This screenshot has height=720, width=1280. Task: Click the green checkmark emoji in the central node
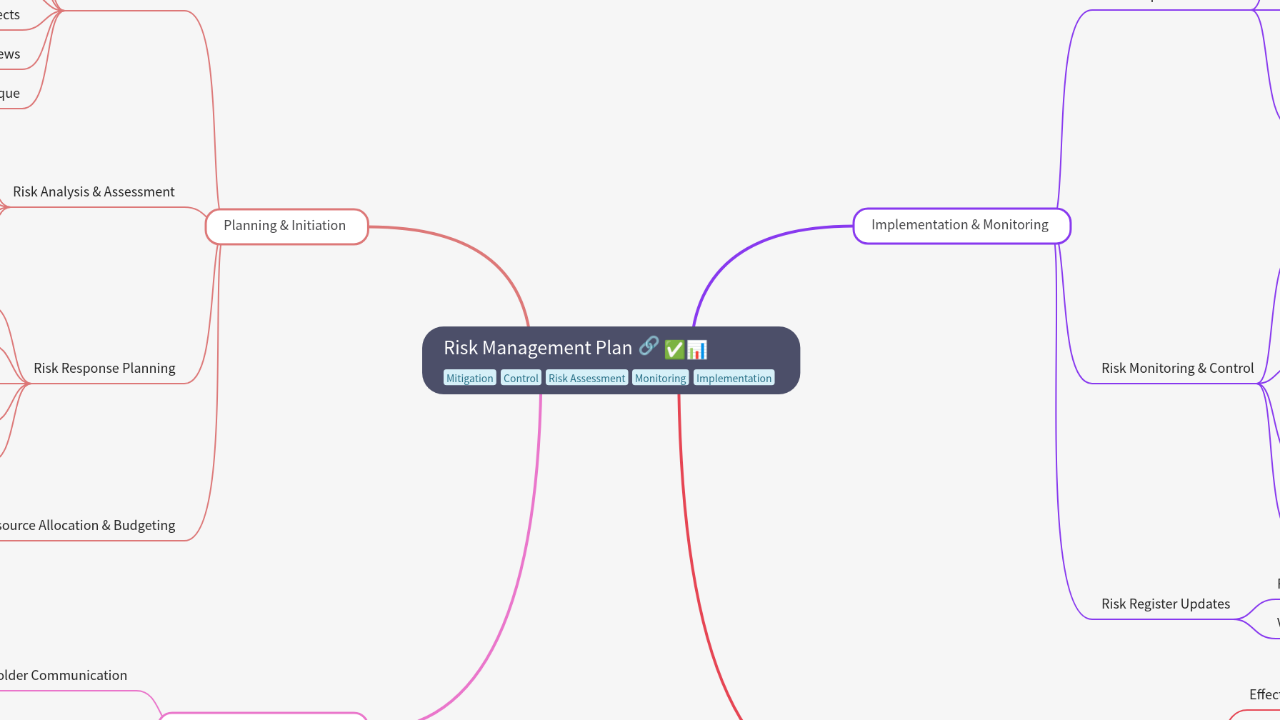tap(674, 349)
